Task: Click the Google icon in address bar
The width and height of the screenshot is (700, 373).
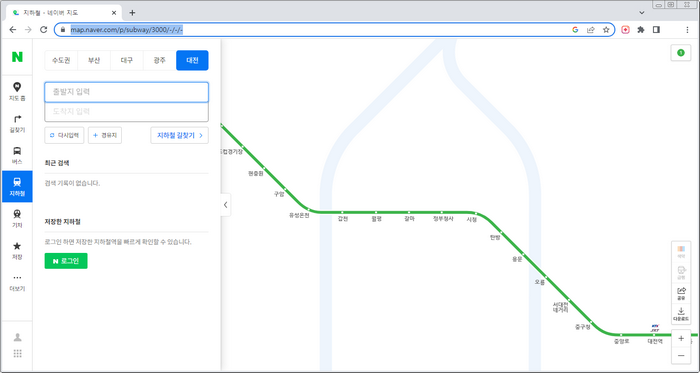Action: (x=575, y=30)
